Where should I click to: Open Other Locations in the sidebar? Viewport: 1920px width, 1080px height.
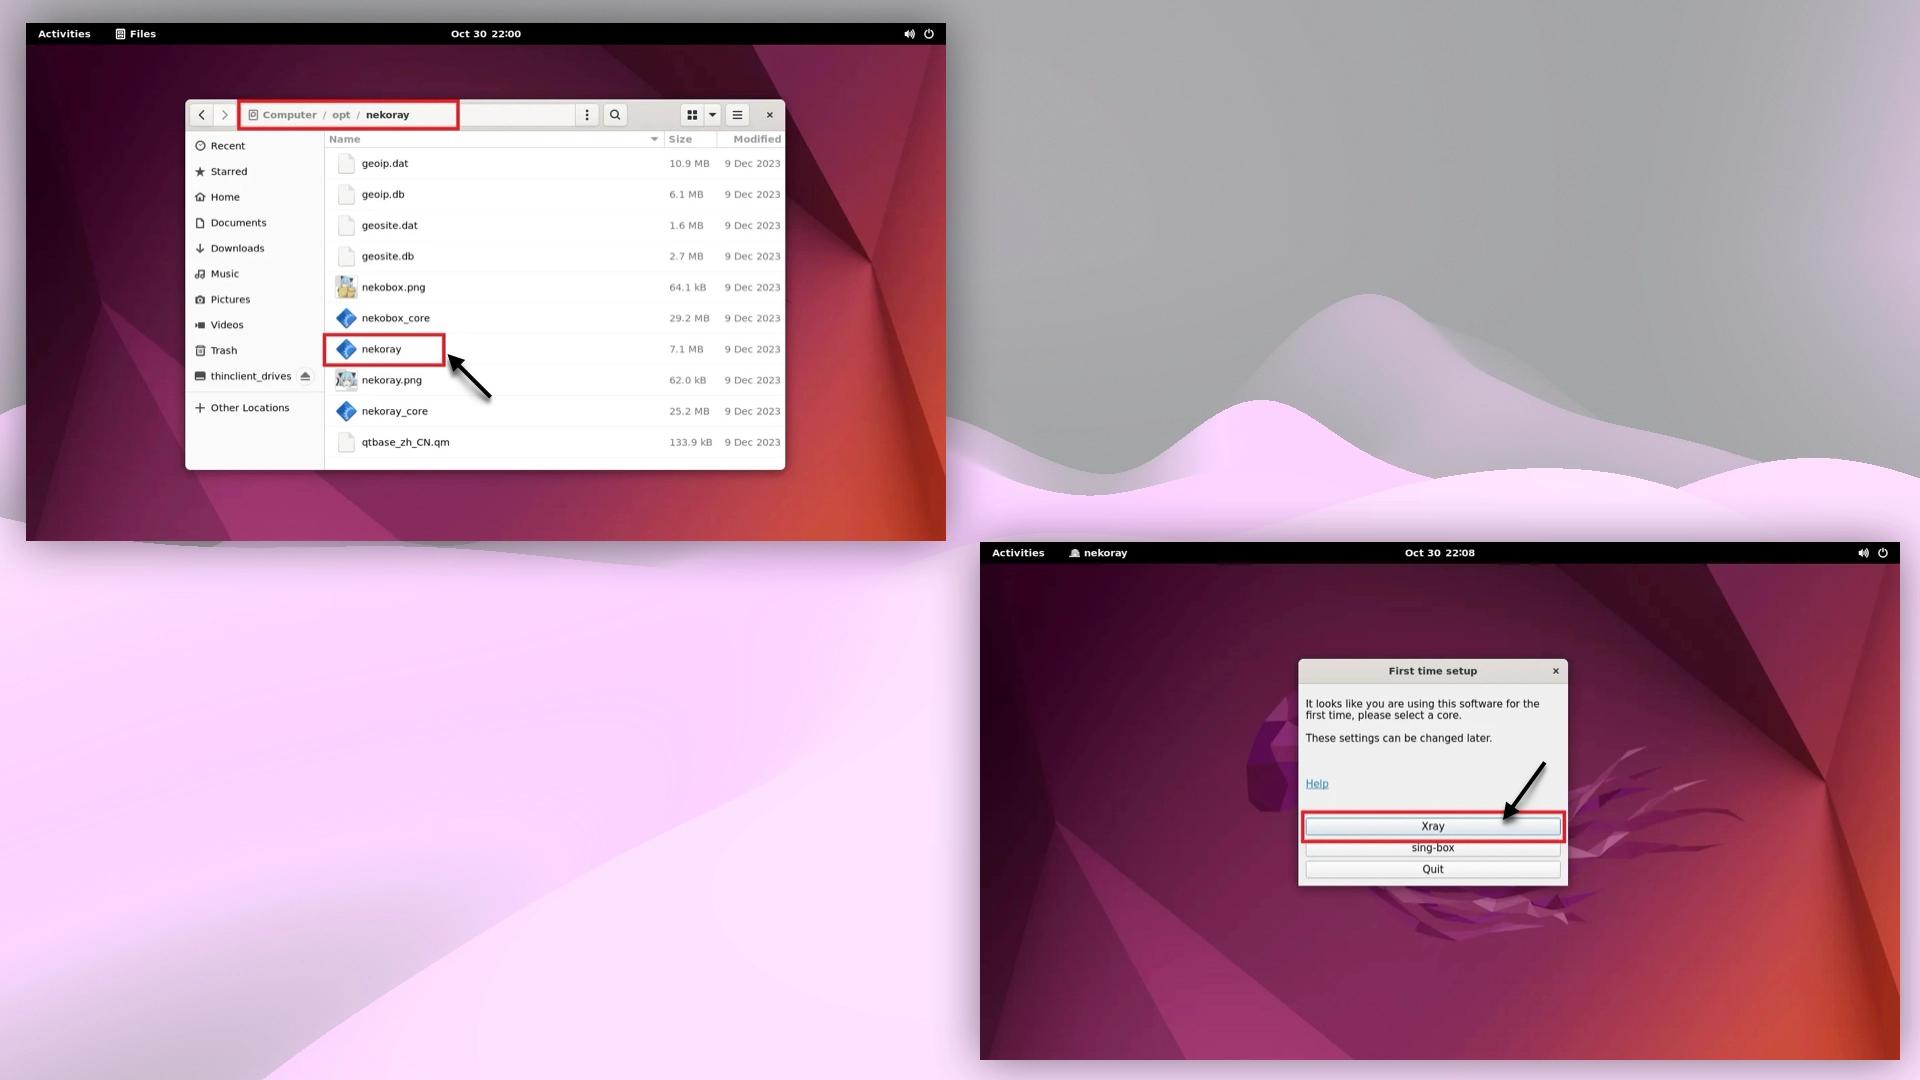point(249,408)
